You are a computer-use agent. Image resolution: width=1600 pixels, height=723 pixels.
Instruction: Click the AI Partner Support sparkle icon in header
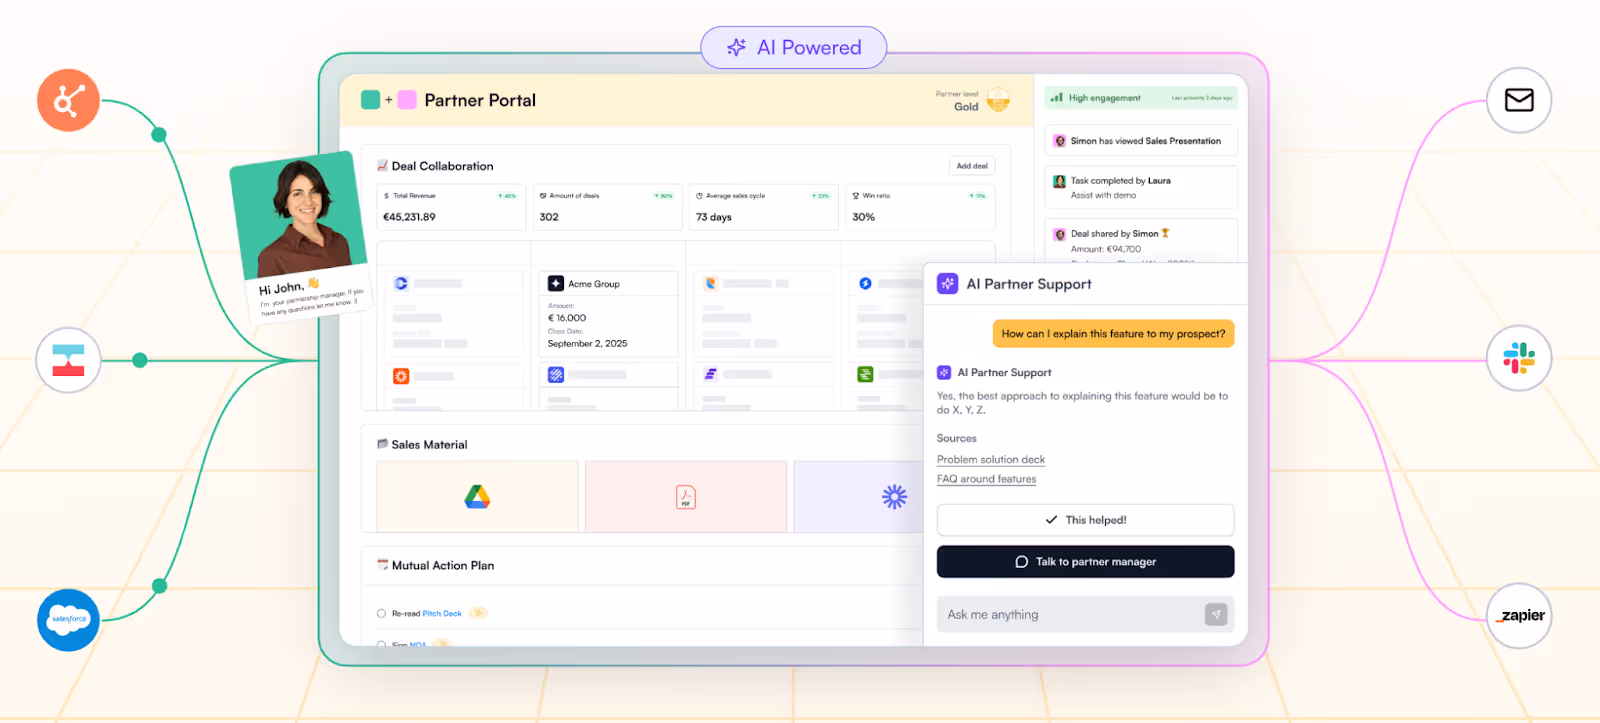(947, 284)
